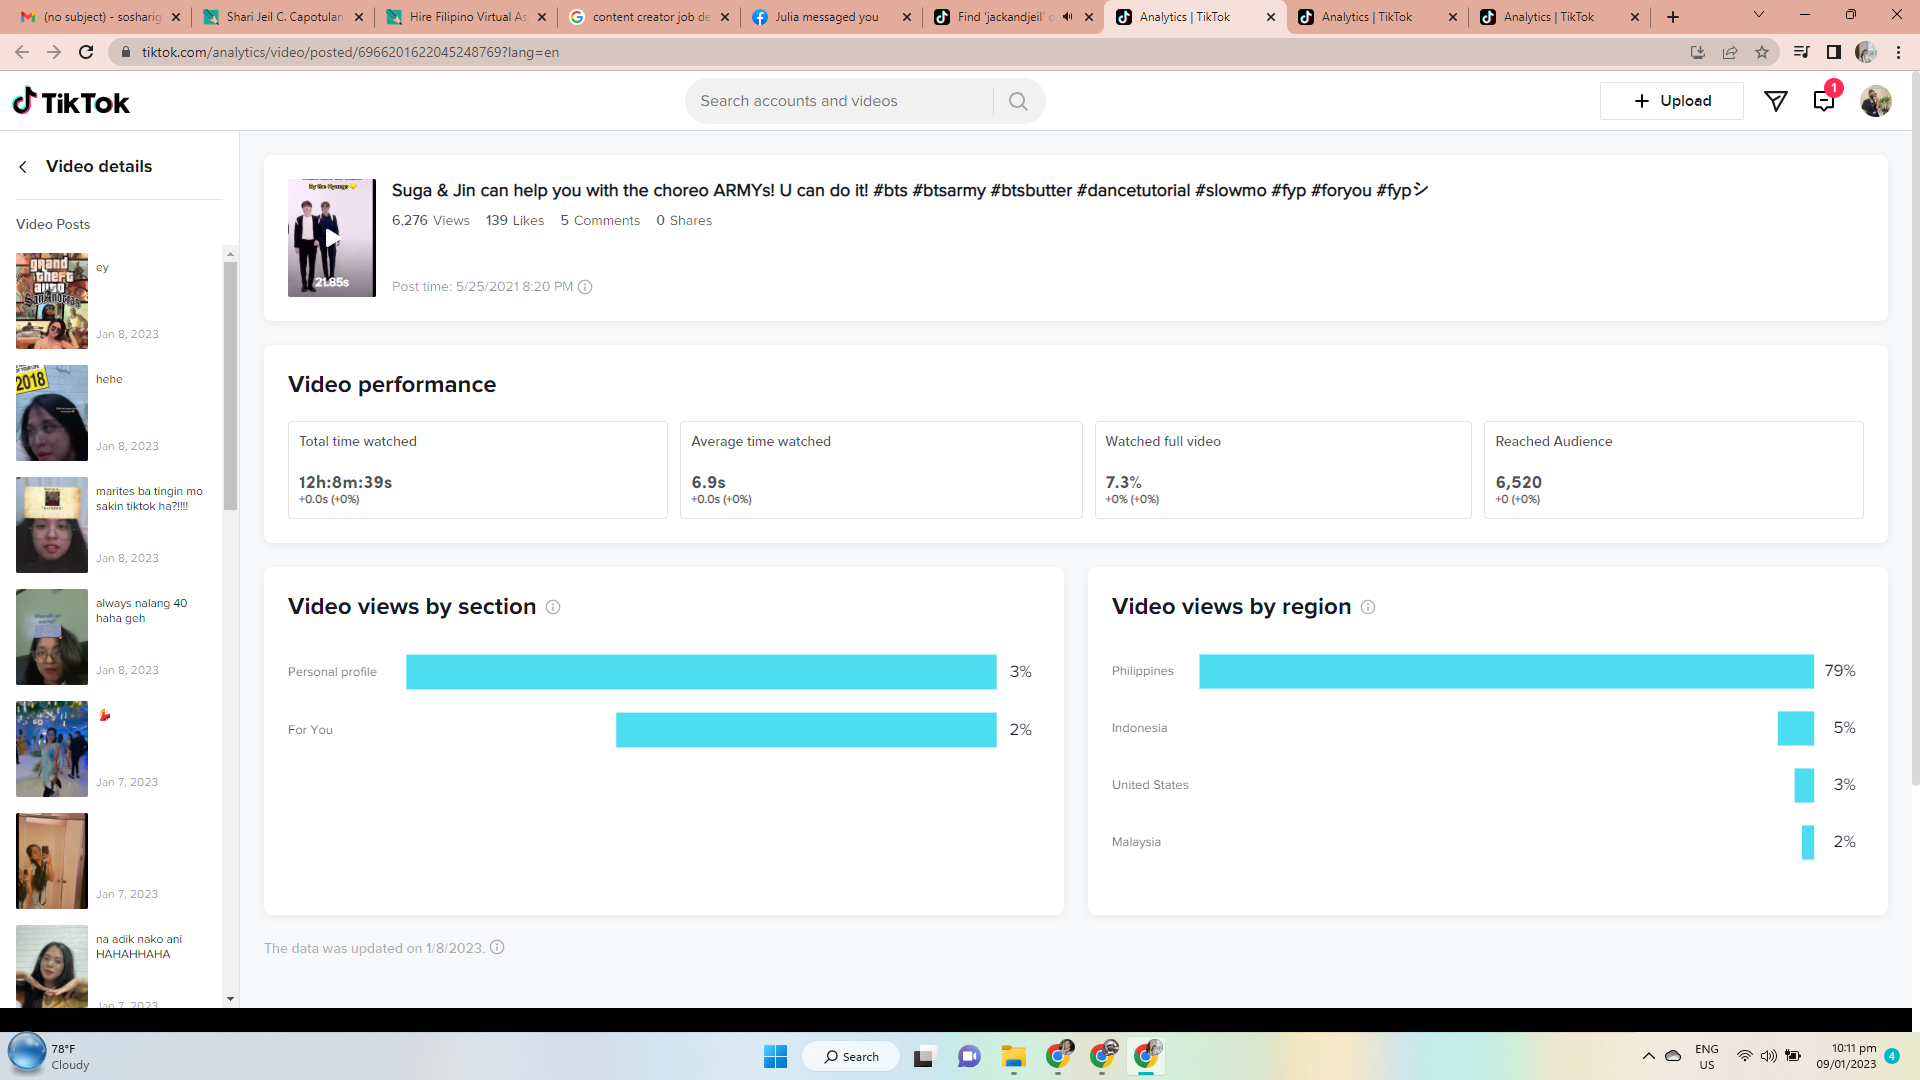
Task: Open Chrome tab search dropdown arrow
Action: (x=1758, y=15)
